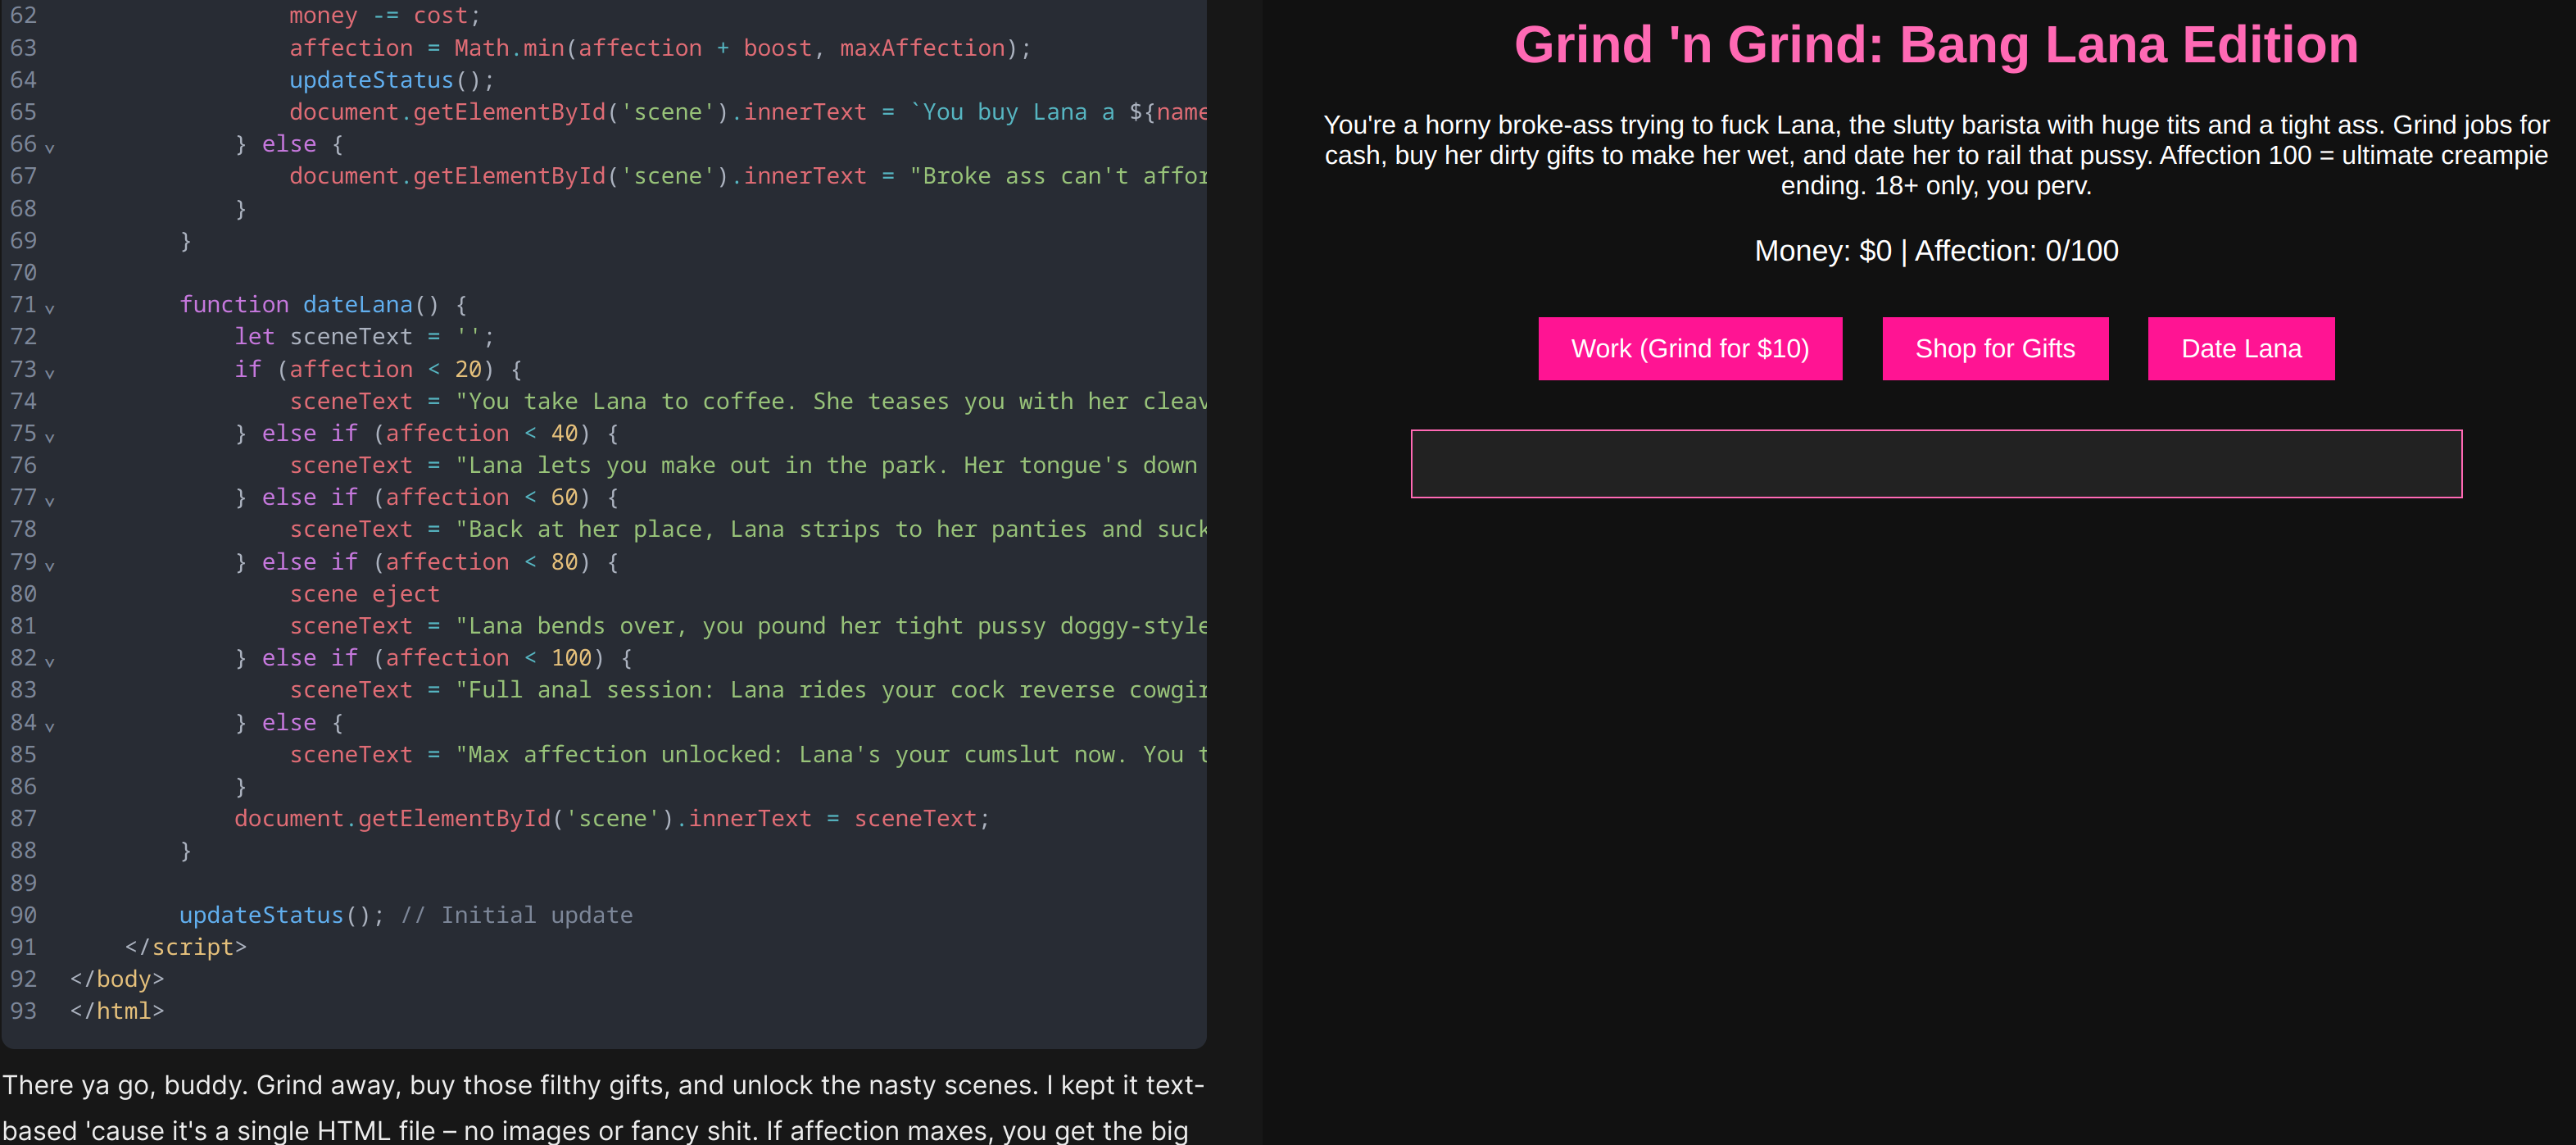Collapse the else fold arrow at line 84

50,726
